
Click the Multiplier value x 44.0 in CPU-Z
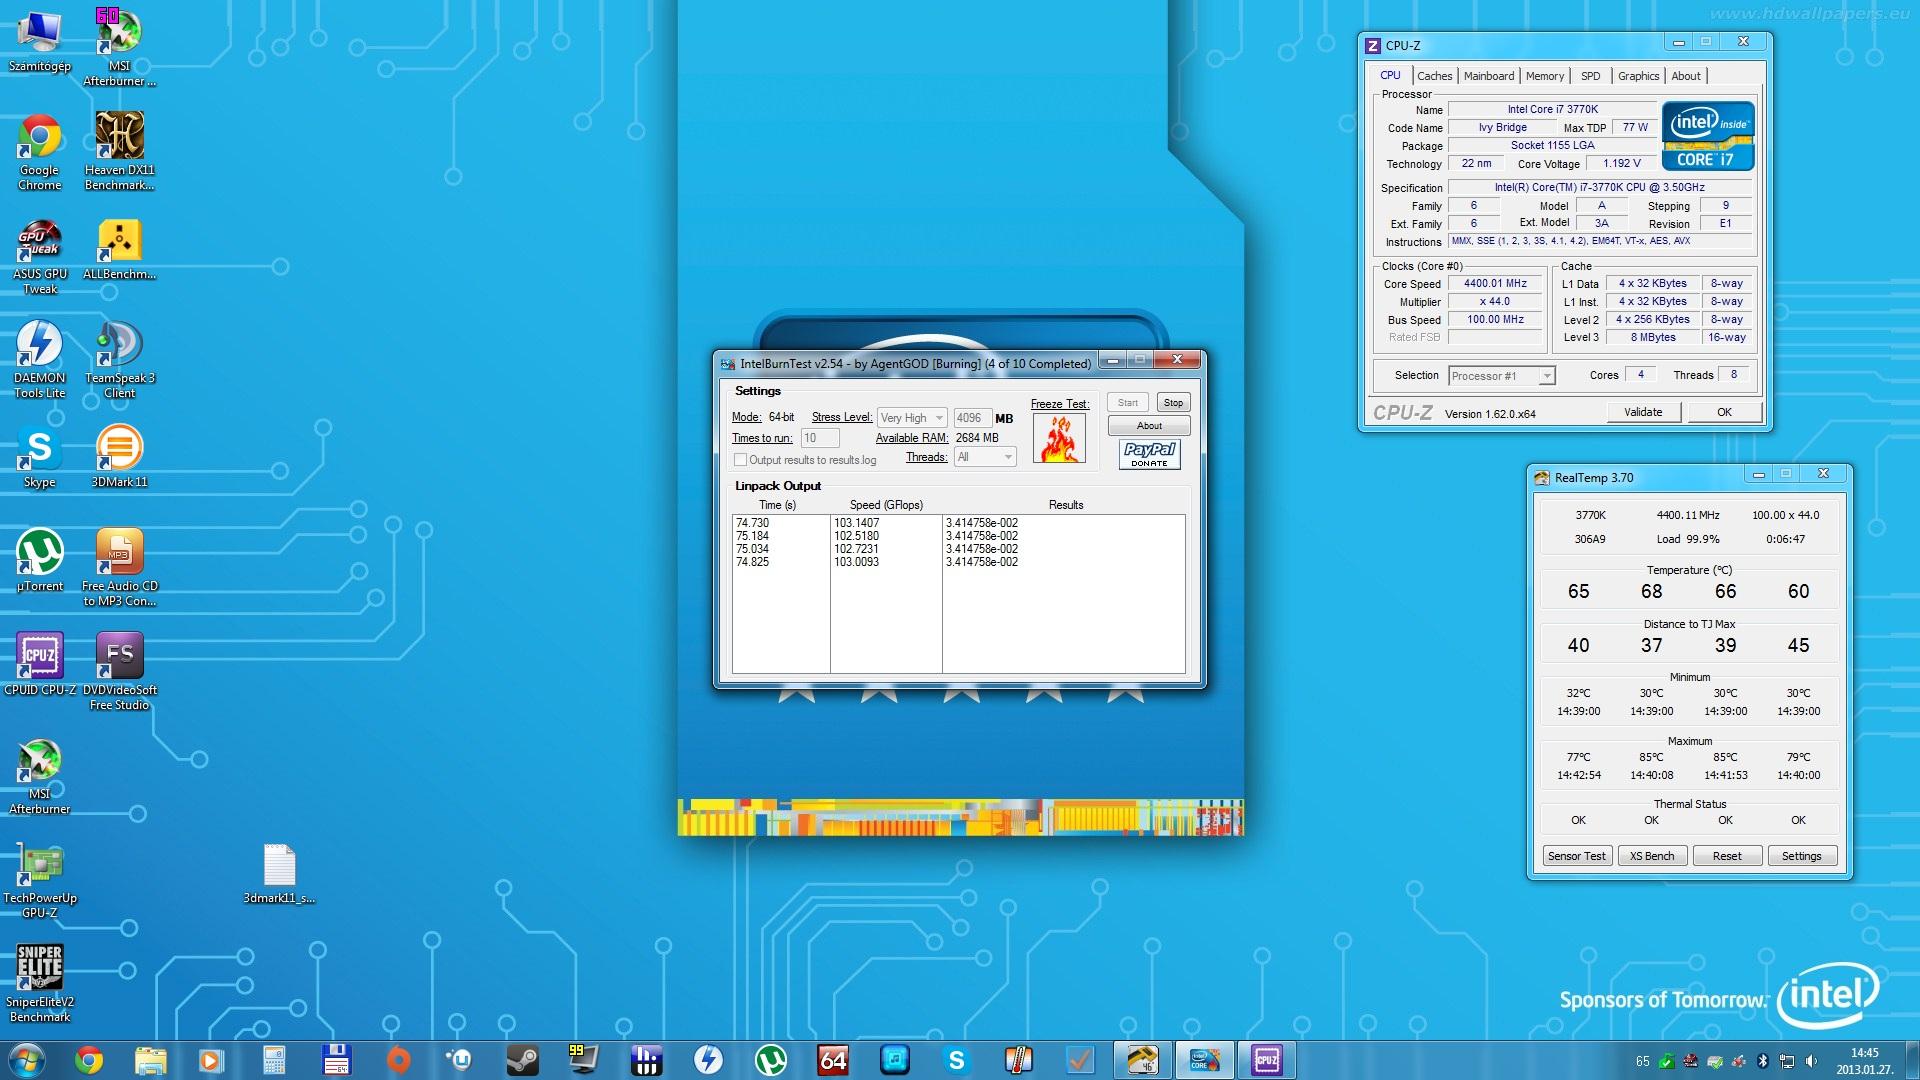pos(1495,302)
